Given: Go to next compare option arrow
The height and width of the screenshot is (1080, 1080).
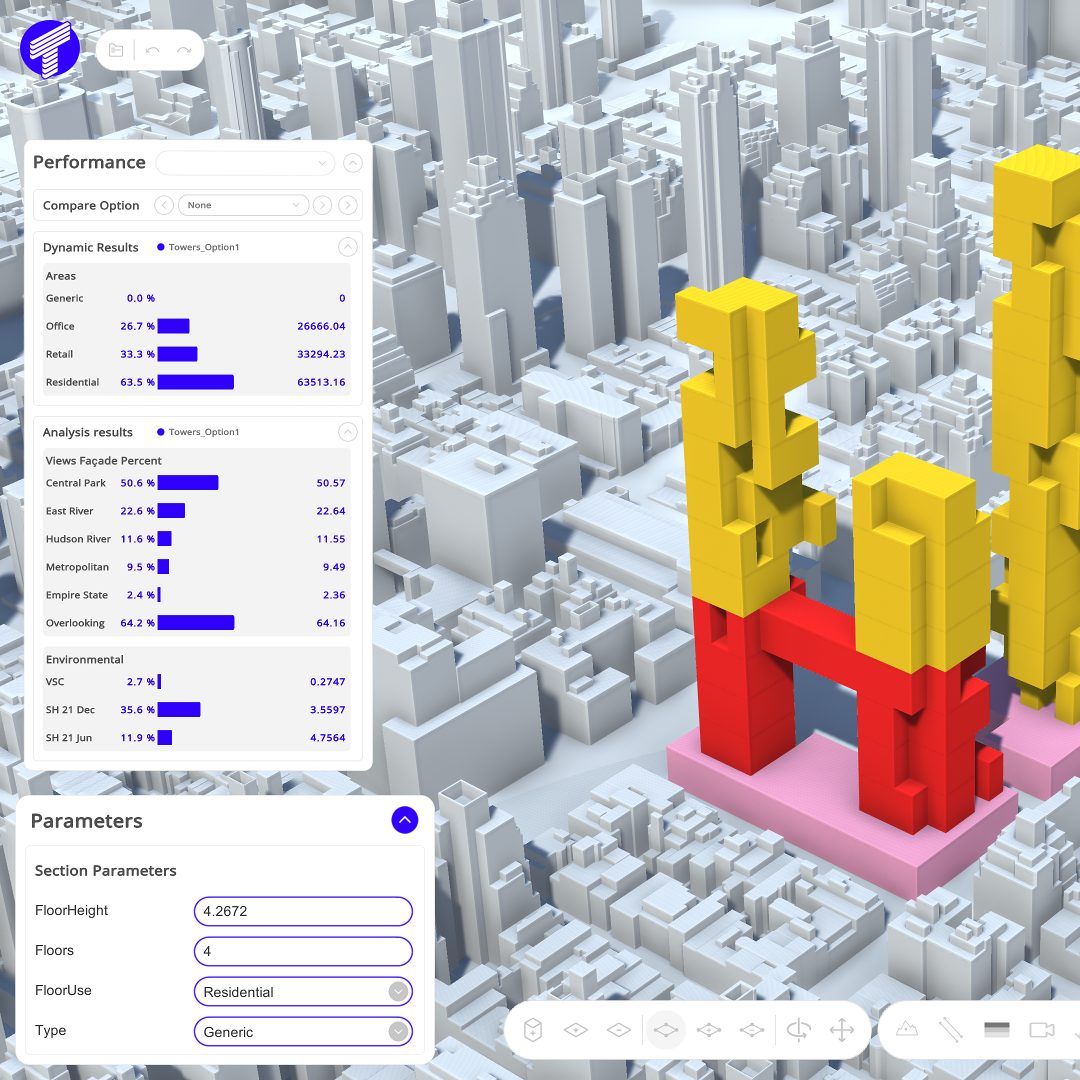Looking at the screenshot, I should pyautogui.click(x=322, y=205).
